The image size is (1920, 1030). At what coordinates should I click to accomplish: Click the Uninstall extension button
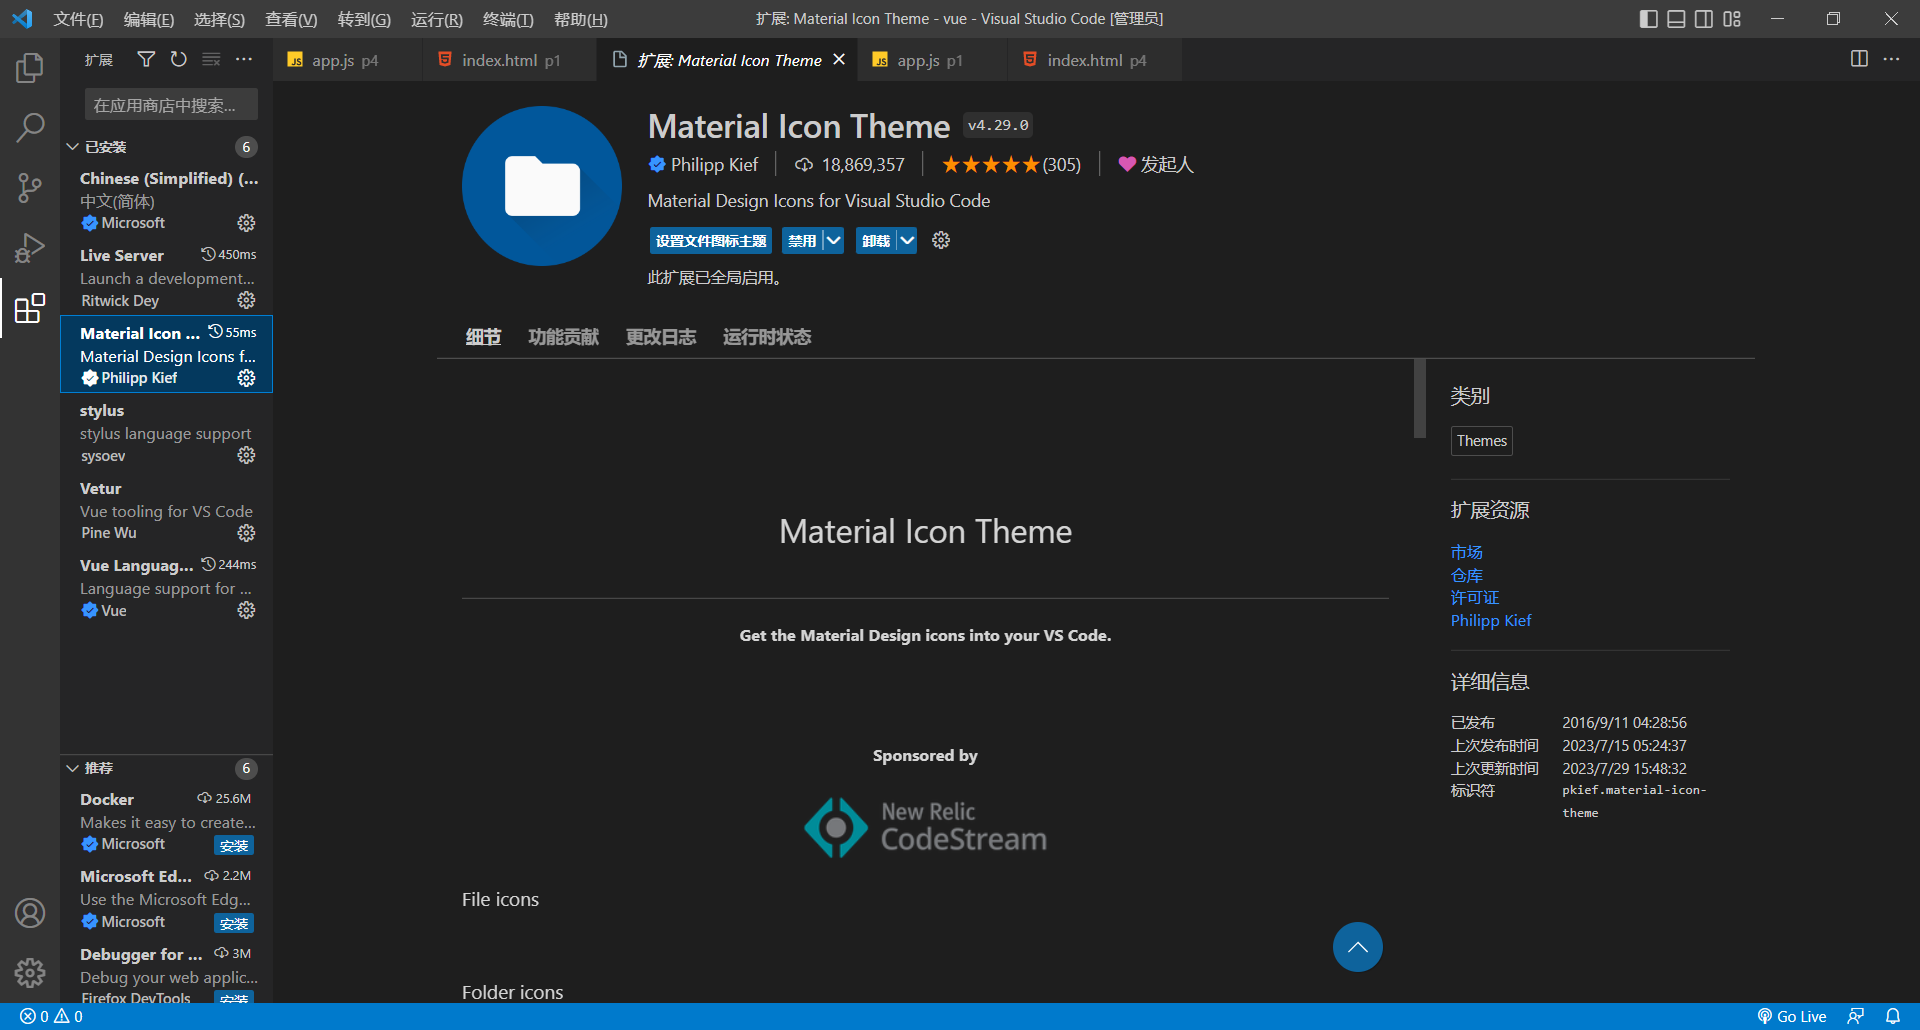[876, 240]
